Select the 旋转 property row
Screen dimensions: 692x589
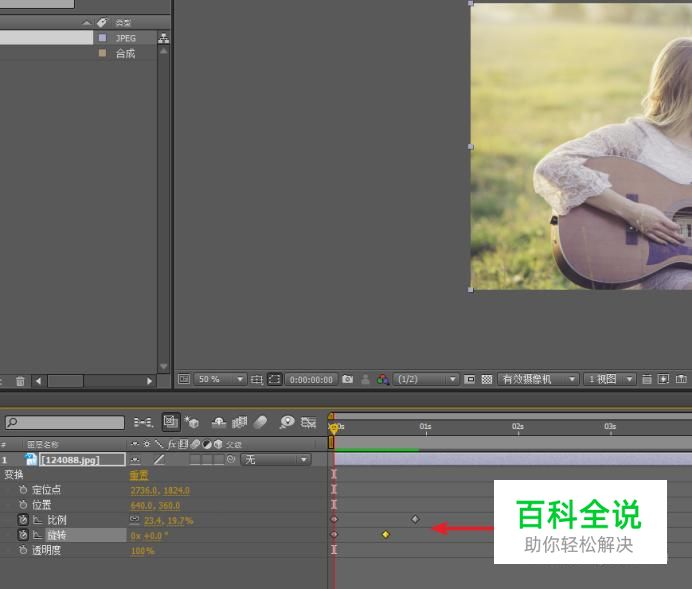pos(86,535)
